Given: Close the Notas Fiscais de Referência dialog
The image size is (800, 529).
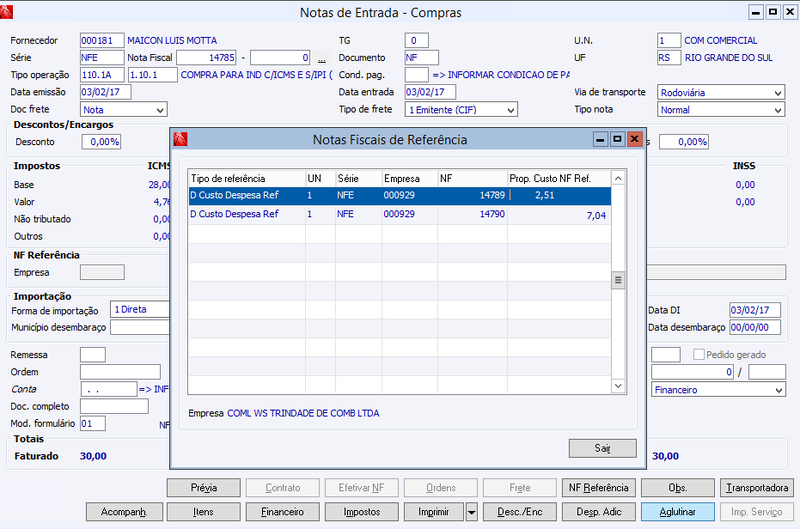Looking at the screenshot, I should (634, 139).
